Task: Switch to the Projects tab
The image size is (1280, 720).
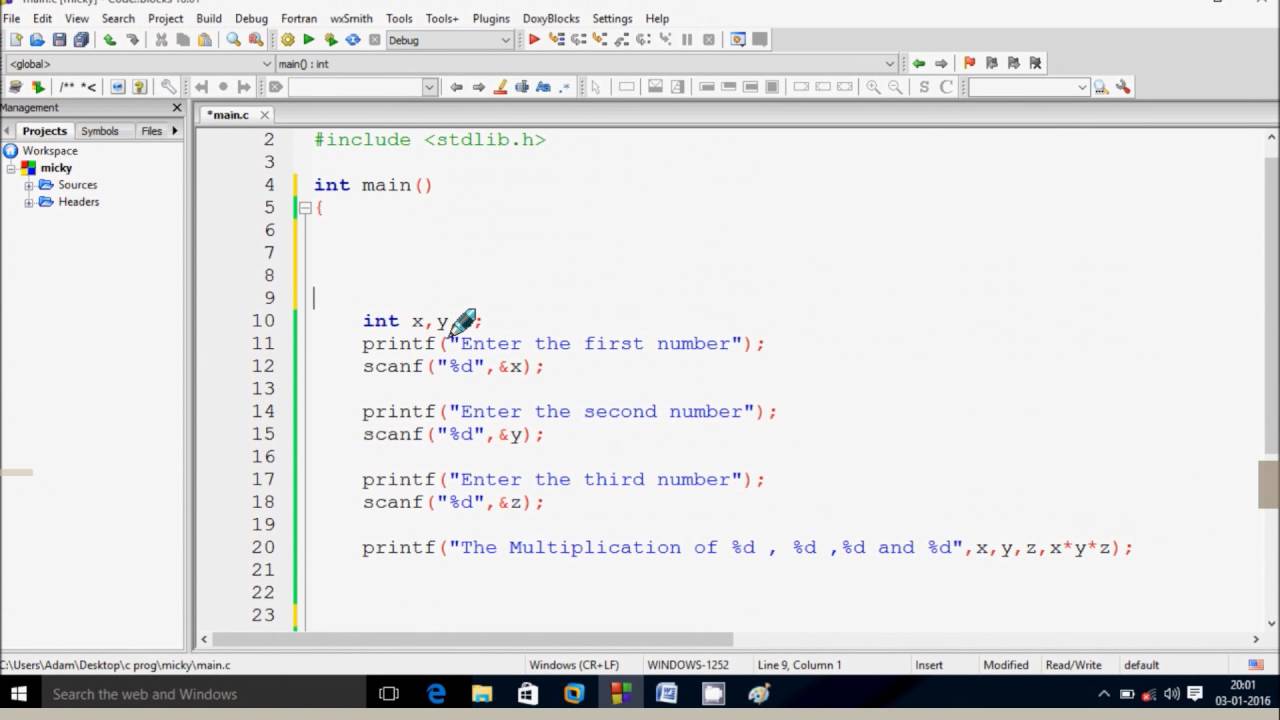Action: [x=44, y=131]
